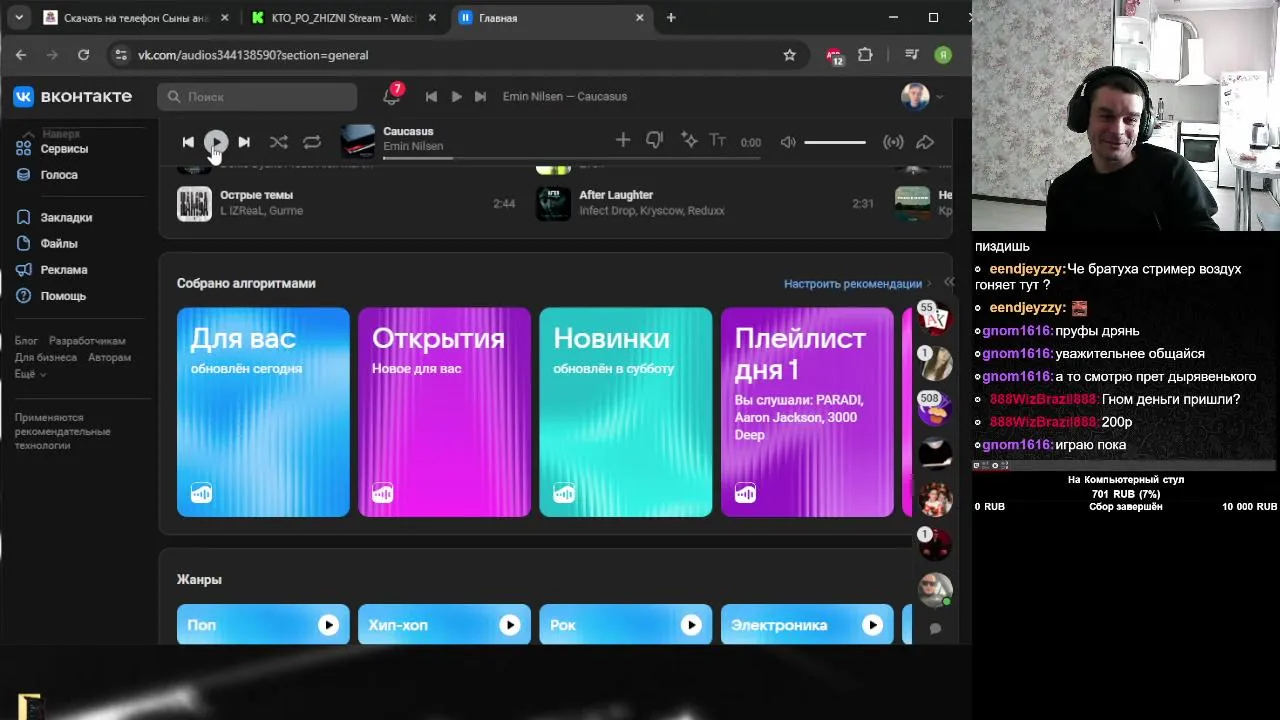Play the Электроника genre

pyautogui.click(x=872, y=625)
